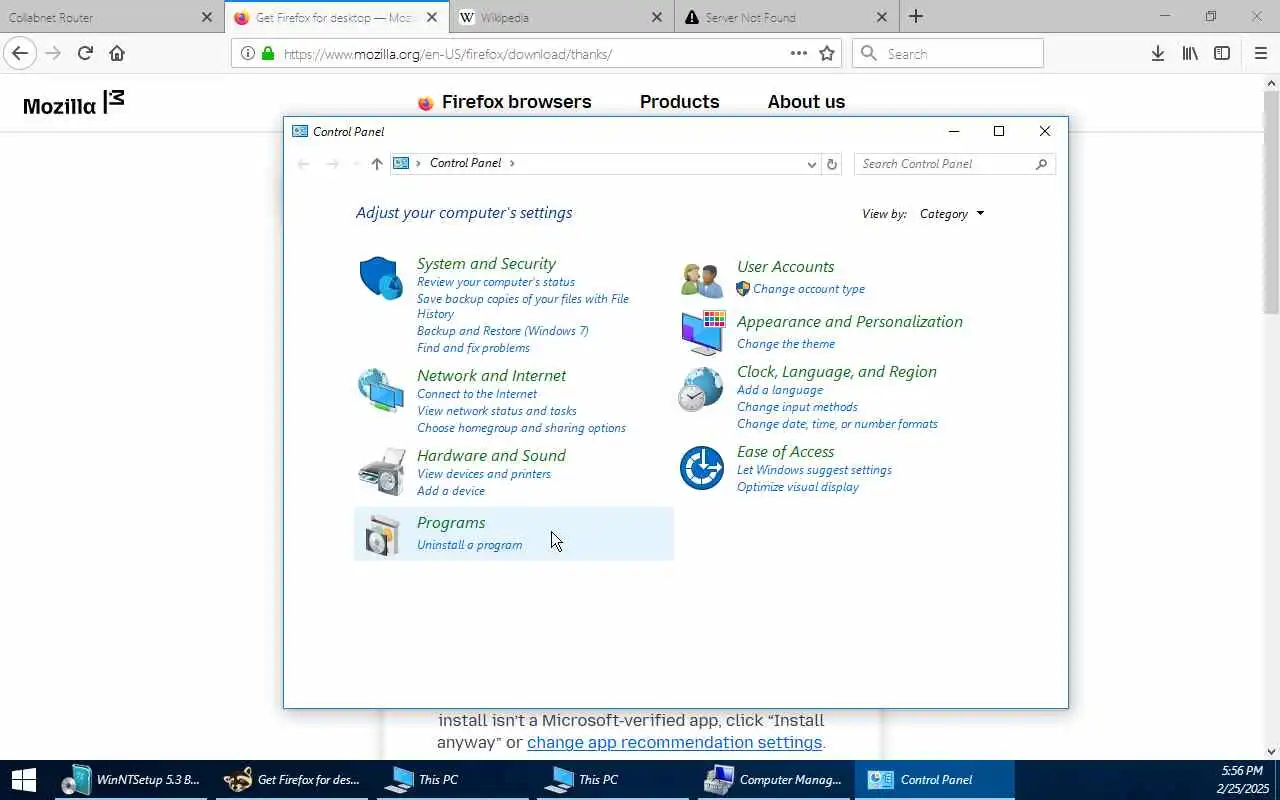Viewport: 1280px width, 800px height.
Task: Switch to Server Not Found tab
Action: 787,17
